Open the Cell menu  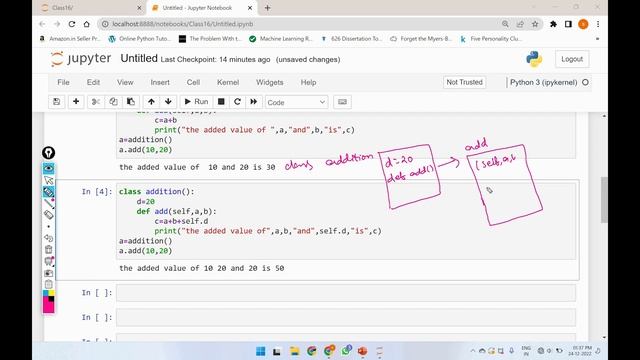[x=193, y=82]
